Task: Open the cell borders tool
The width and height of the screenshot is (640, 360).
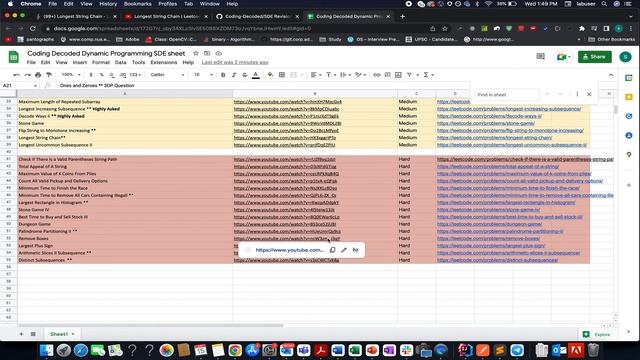Action: point(282,75)
